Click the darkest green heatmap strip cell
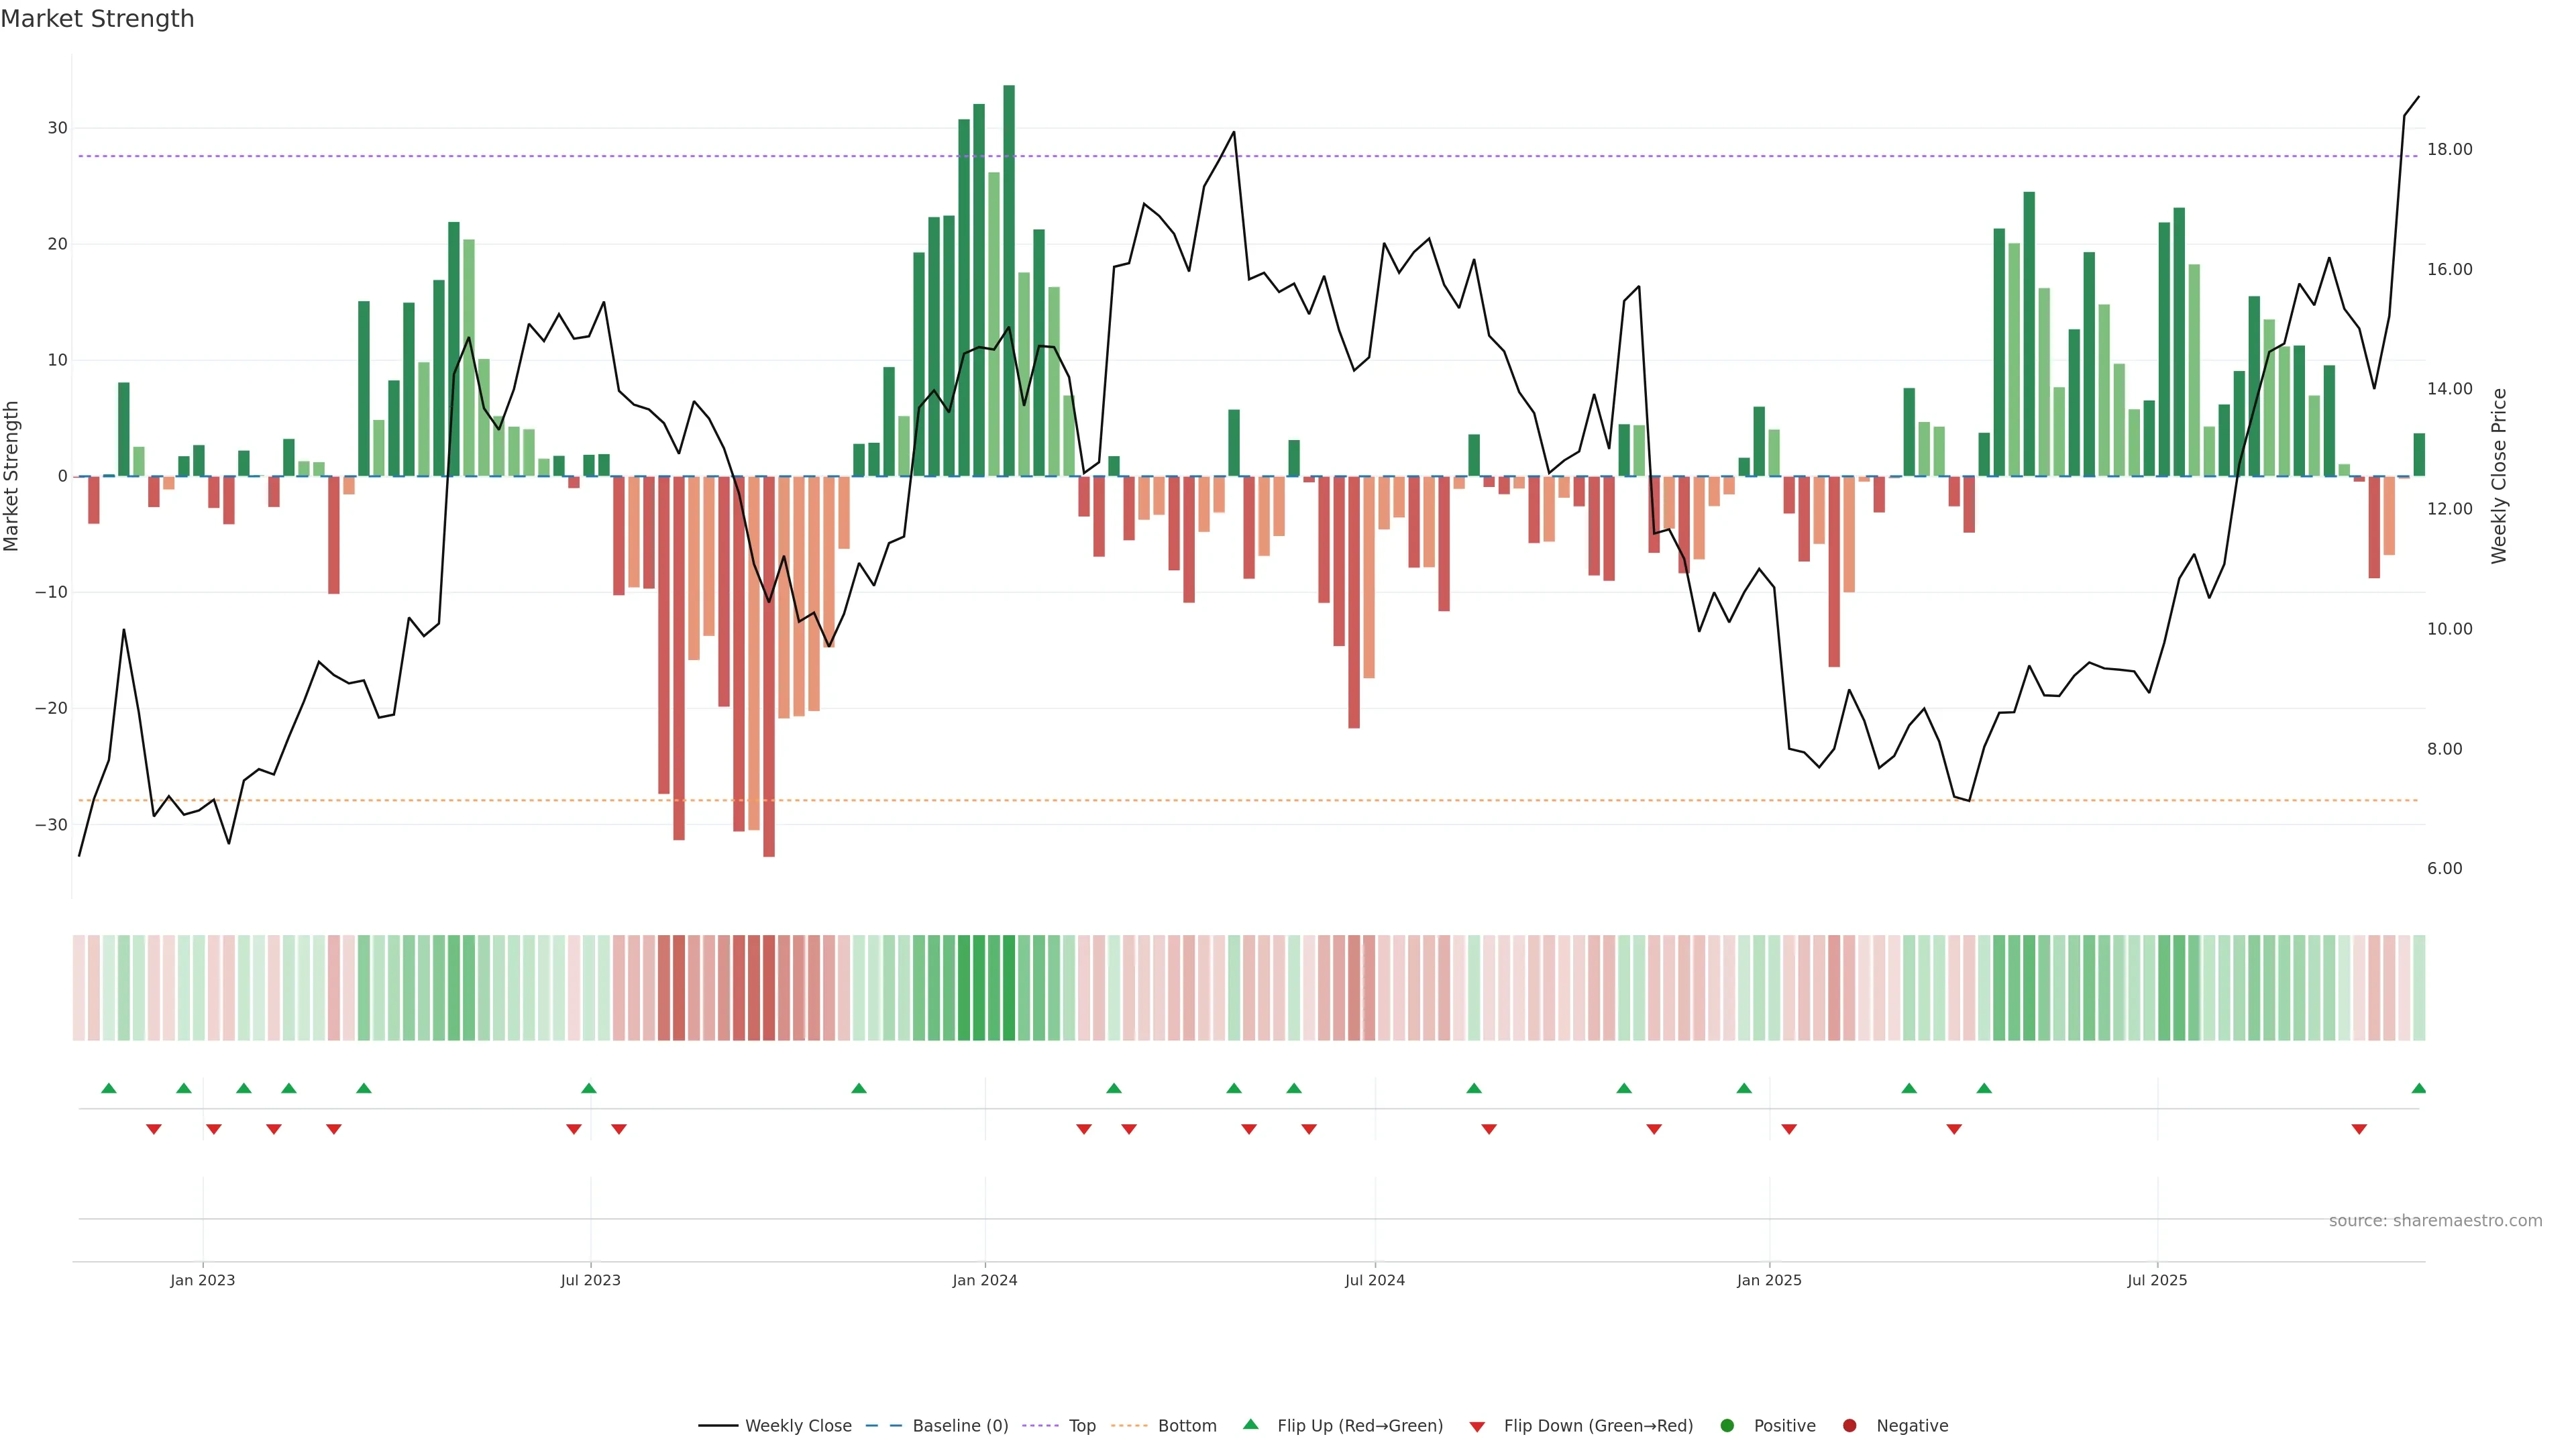Viewport: 2576px width, 1449px height. click(1009, 987)
